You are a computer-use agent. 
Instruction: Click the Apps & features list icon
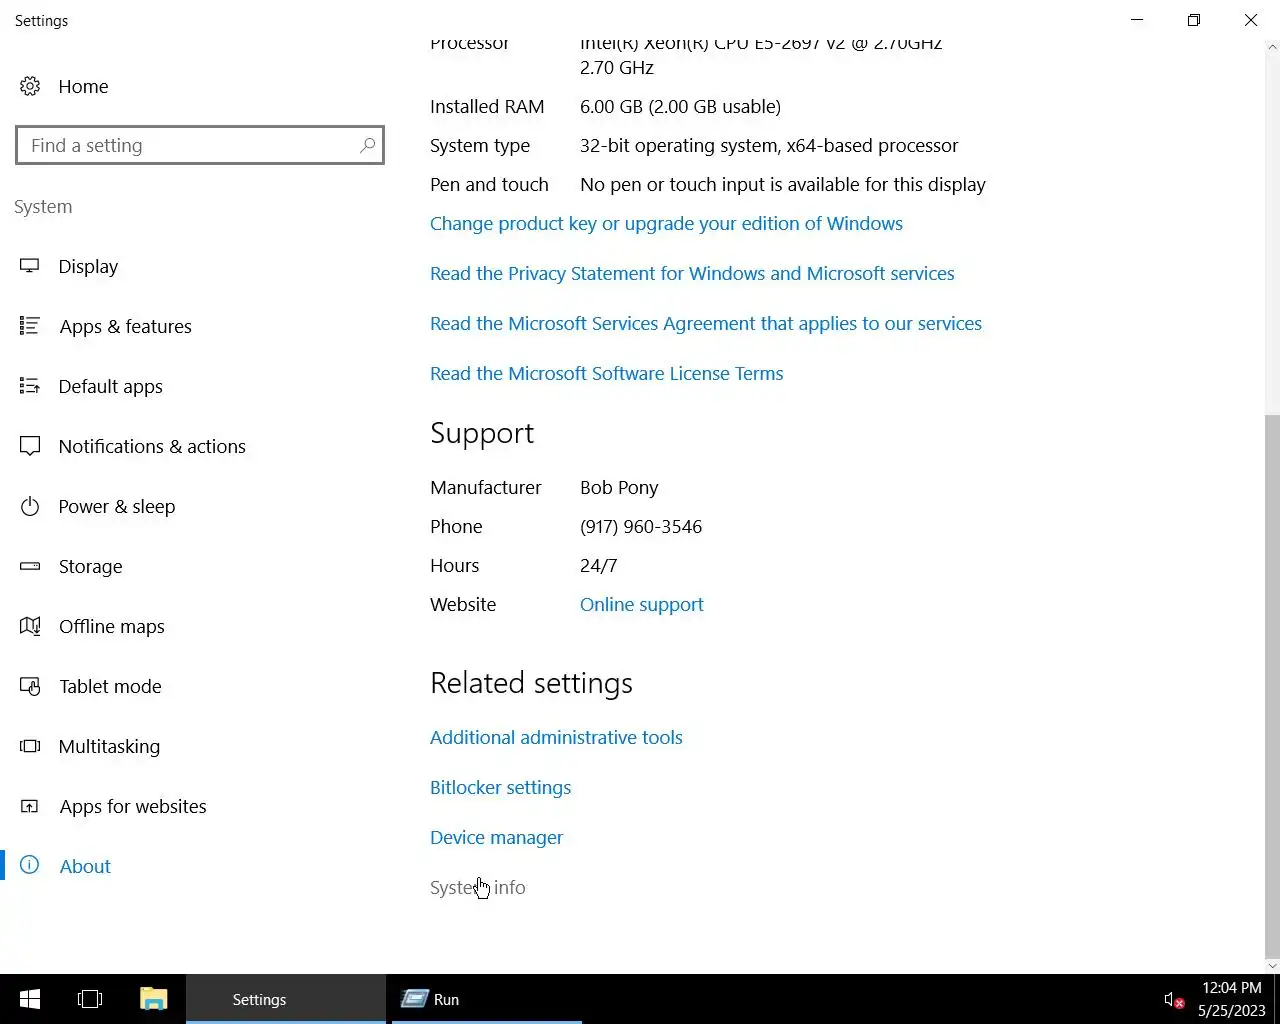(x=30, y=326)
